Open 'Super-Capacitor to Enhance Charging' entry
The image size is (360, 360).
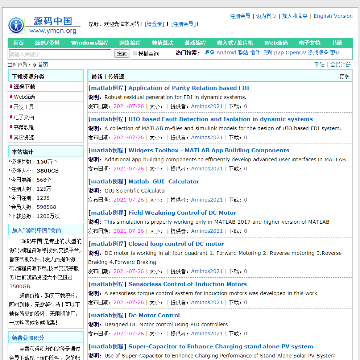(221, 347)
